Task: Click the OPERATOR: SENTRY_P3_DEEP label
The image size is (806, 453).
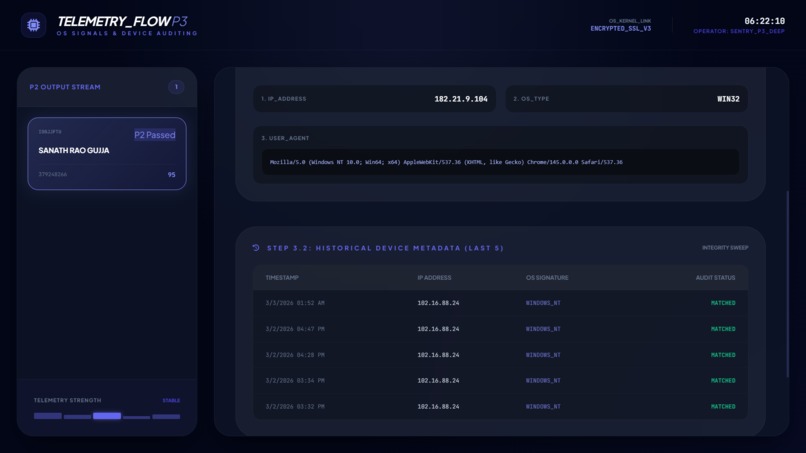Action: pyautogui.click(x=739, y=31)
